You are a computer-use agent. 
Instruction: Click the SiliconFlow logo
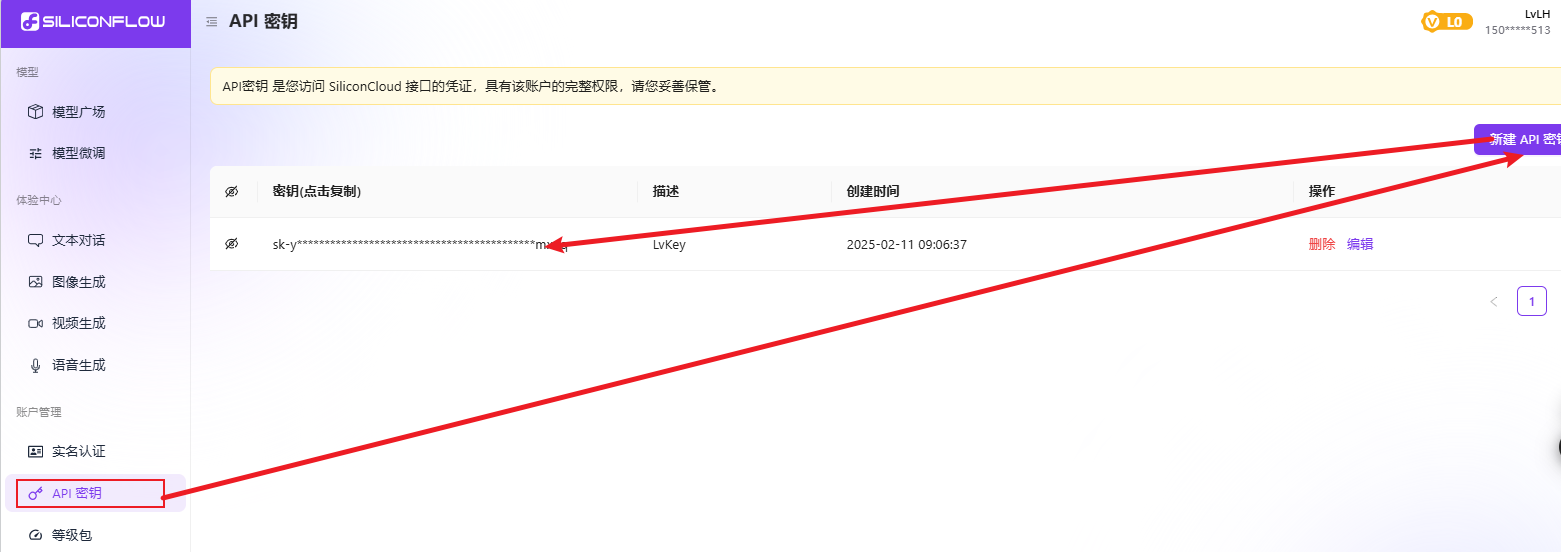point(93,22)
